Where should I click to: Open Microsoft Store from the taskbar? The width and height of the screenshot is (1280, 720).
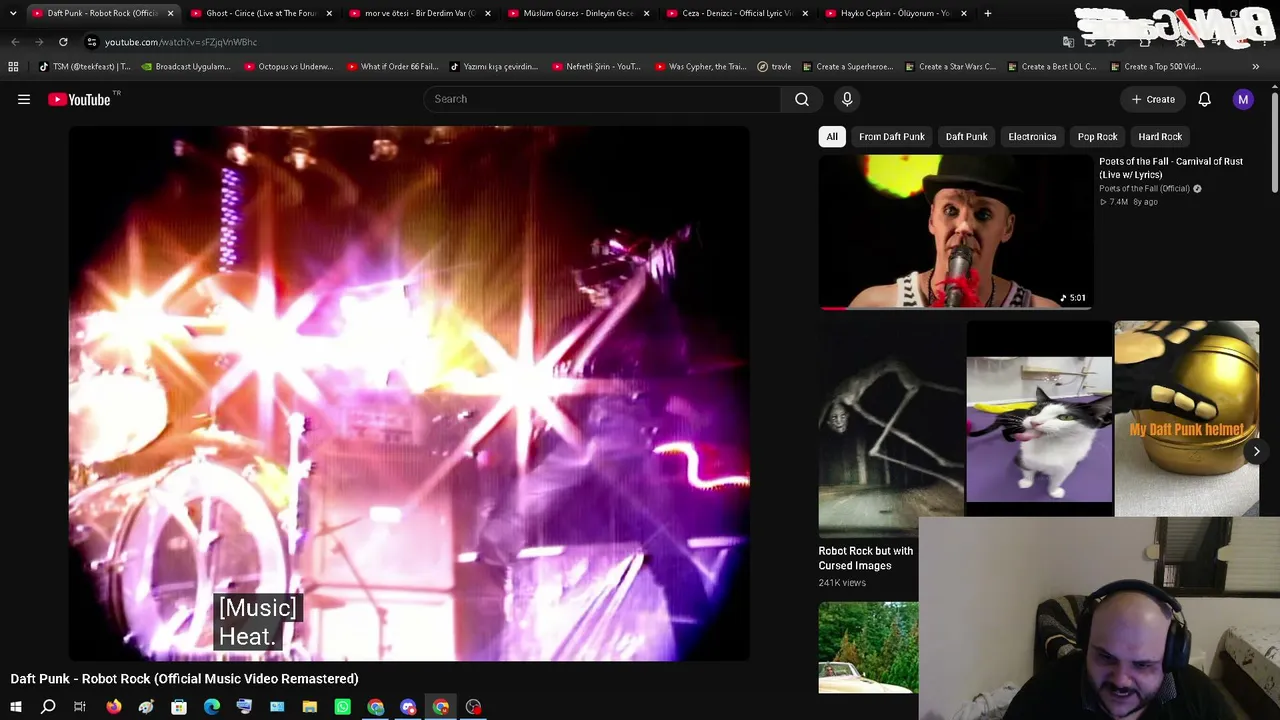pos(179,707)
